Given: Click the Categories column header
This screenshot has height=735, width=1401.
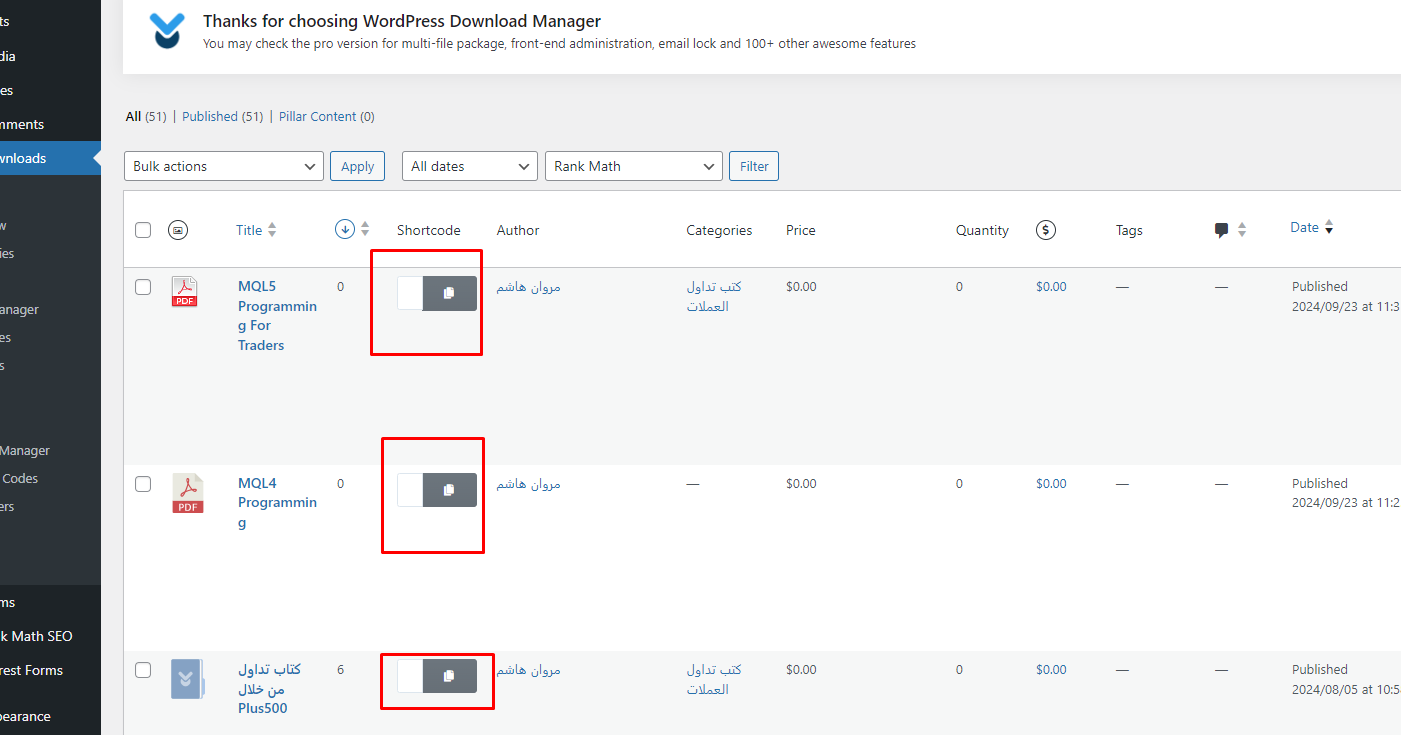Looking at the screenshot, I should [719, 230].
